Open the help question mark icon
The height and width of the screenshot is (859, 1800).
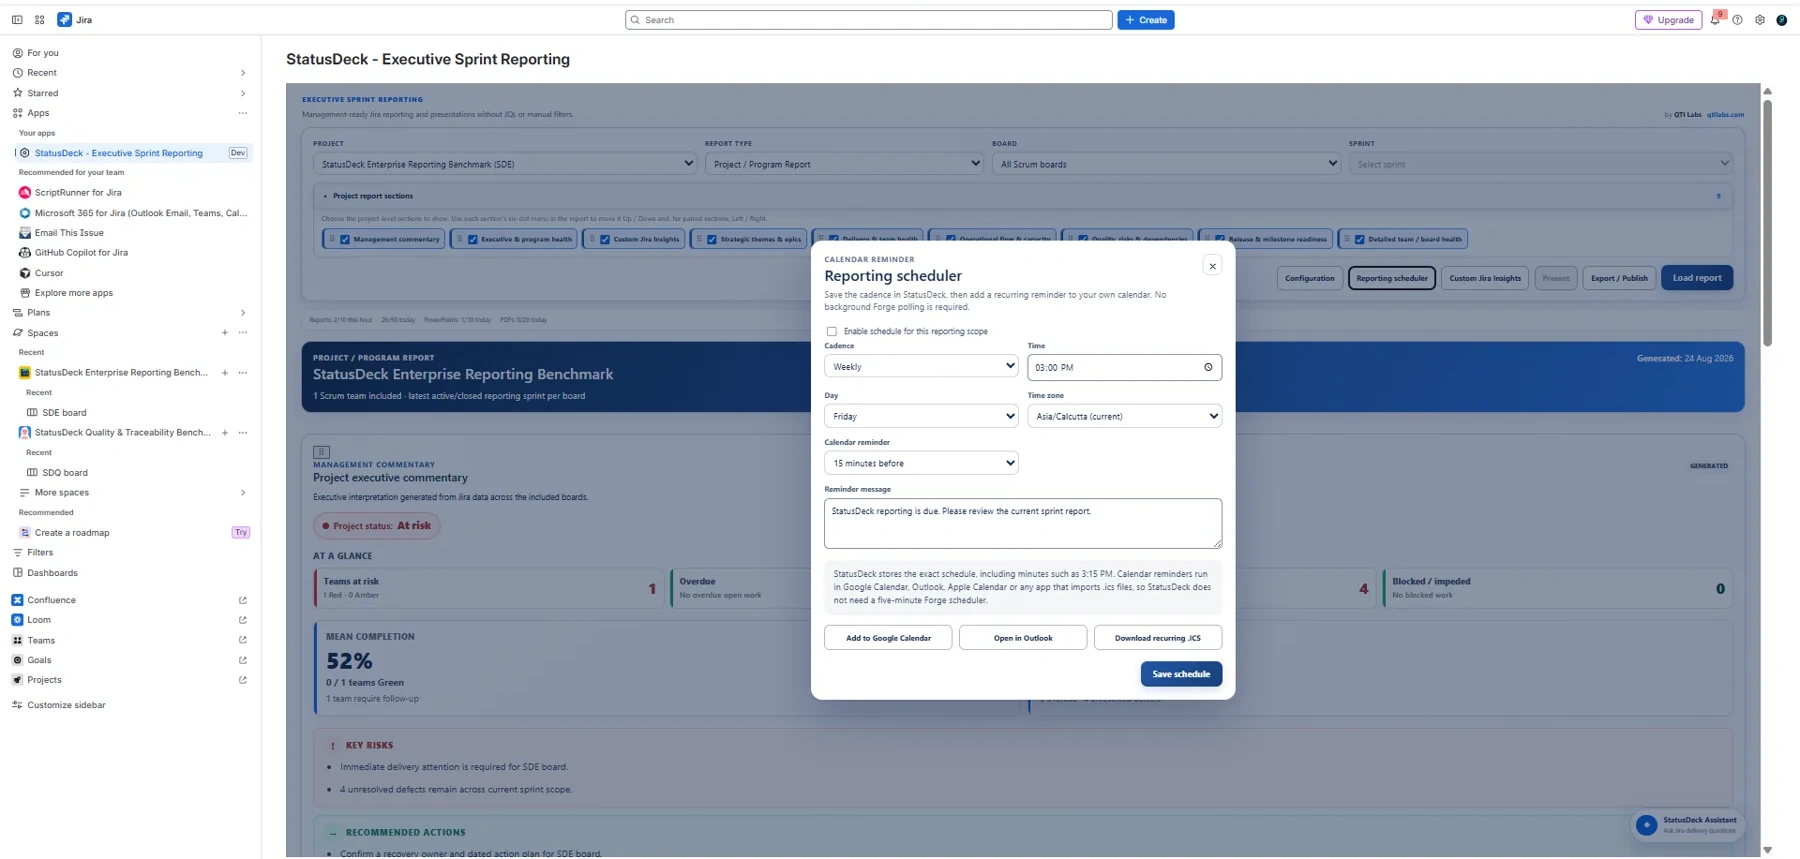point(1738,20)
